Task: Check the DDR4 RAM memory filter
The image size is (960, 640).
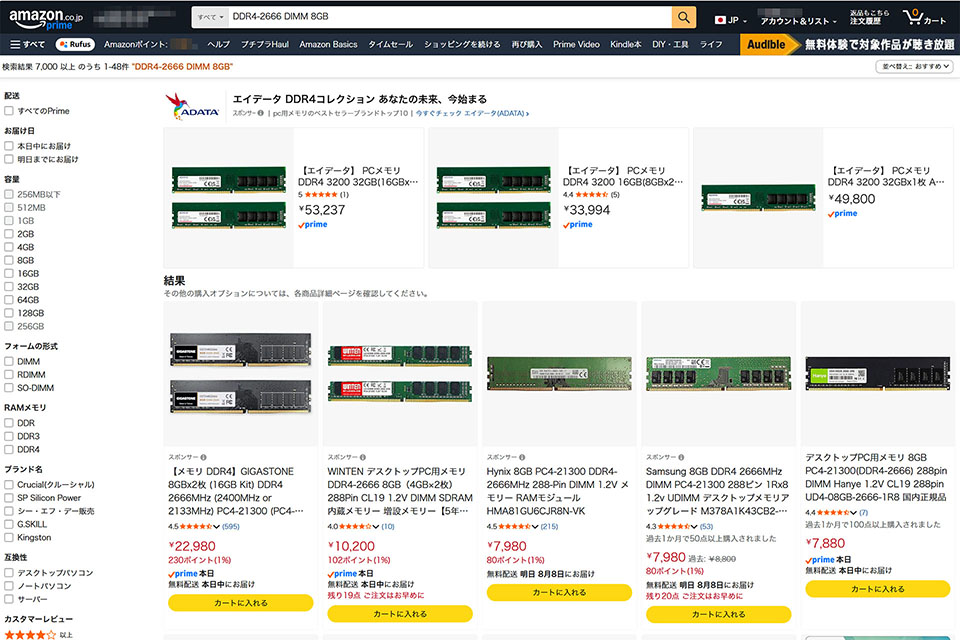Action: click(x=9, y=450)
